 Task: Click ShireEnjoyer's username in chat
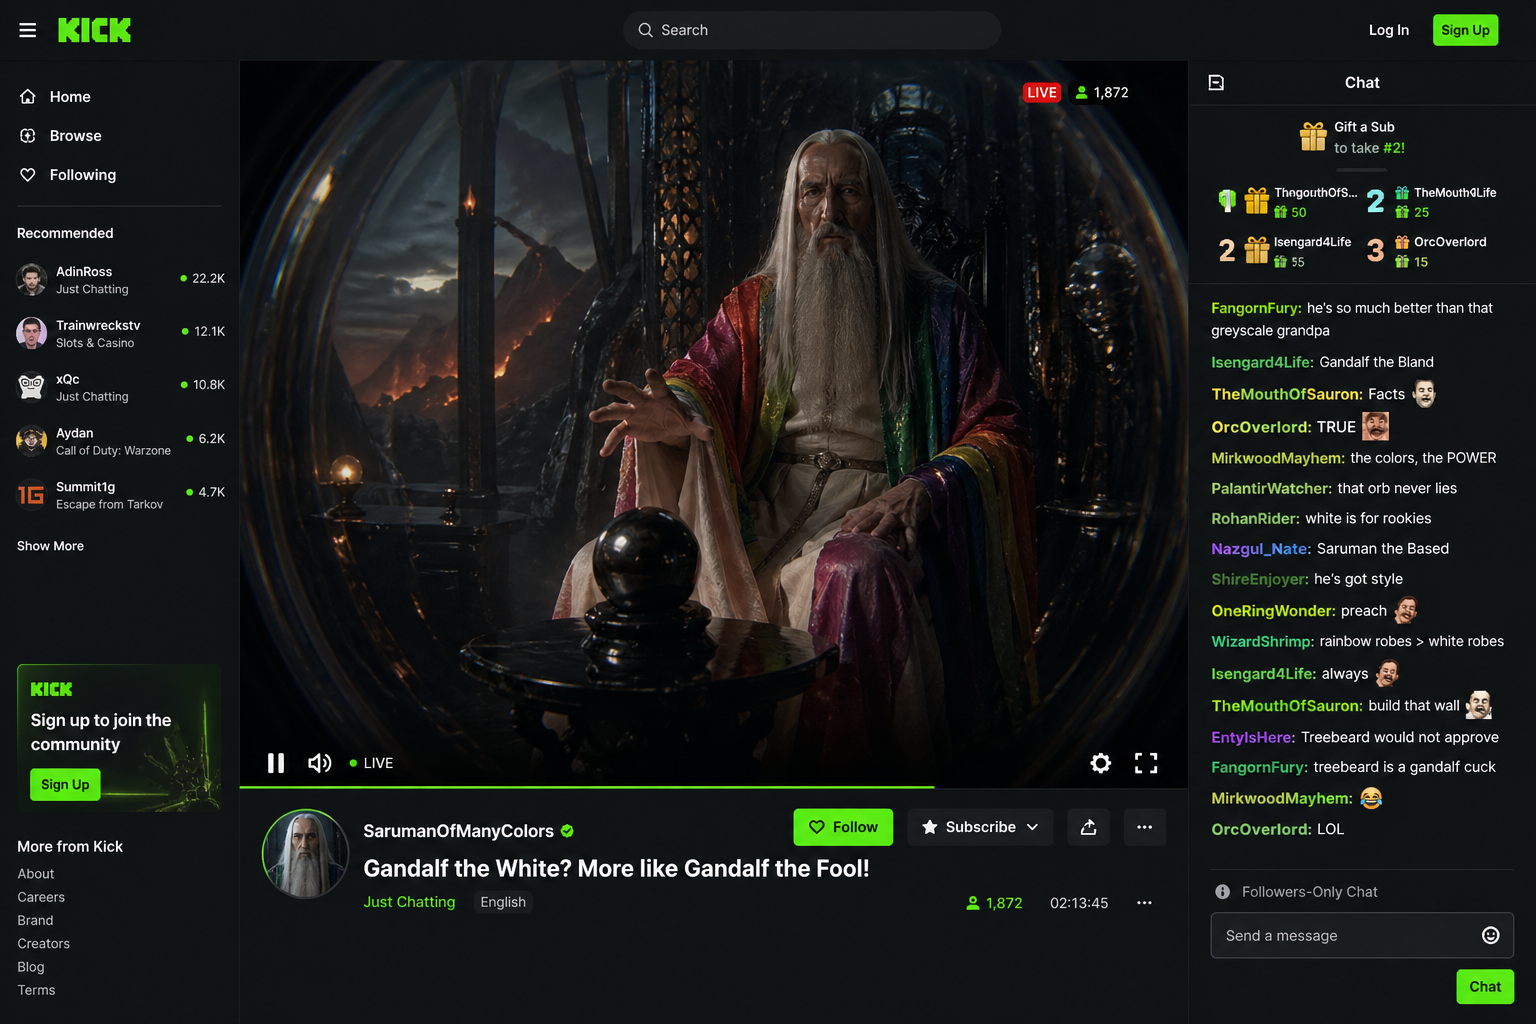[x=1260, y=579]
